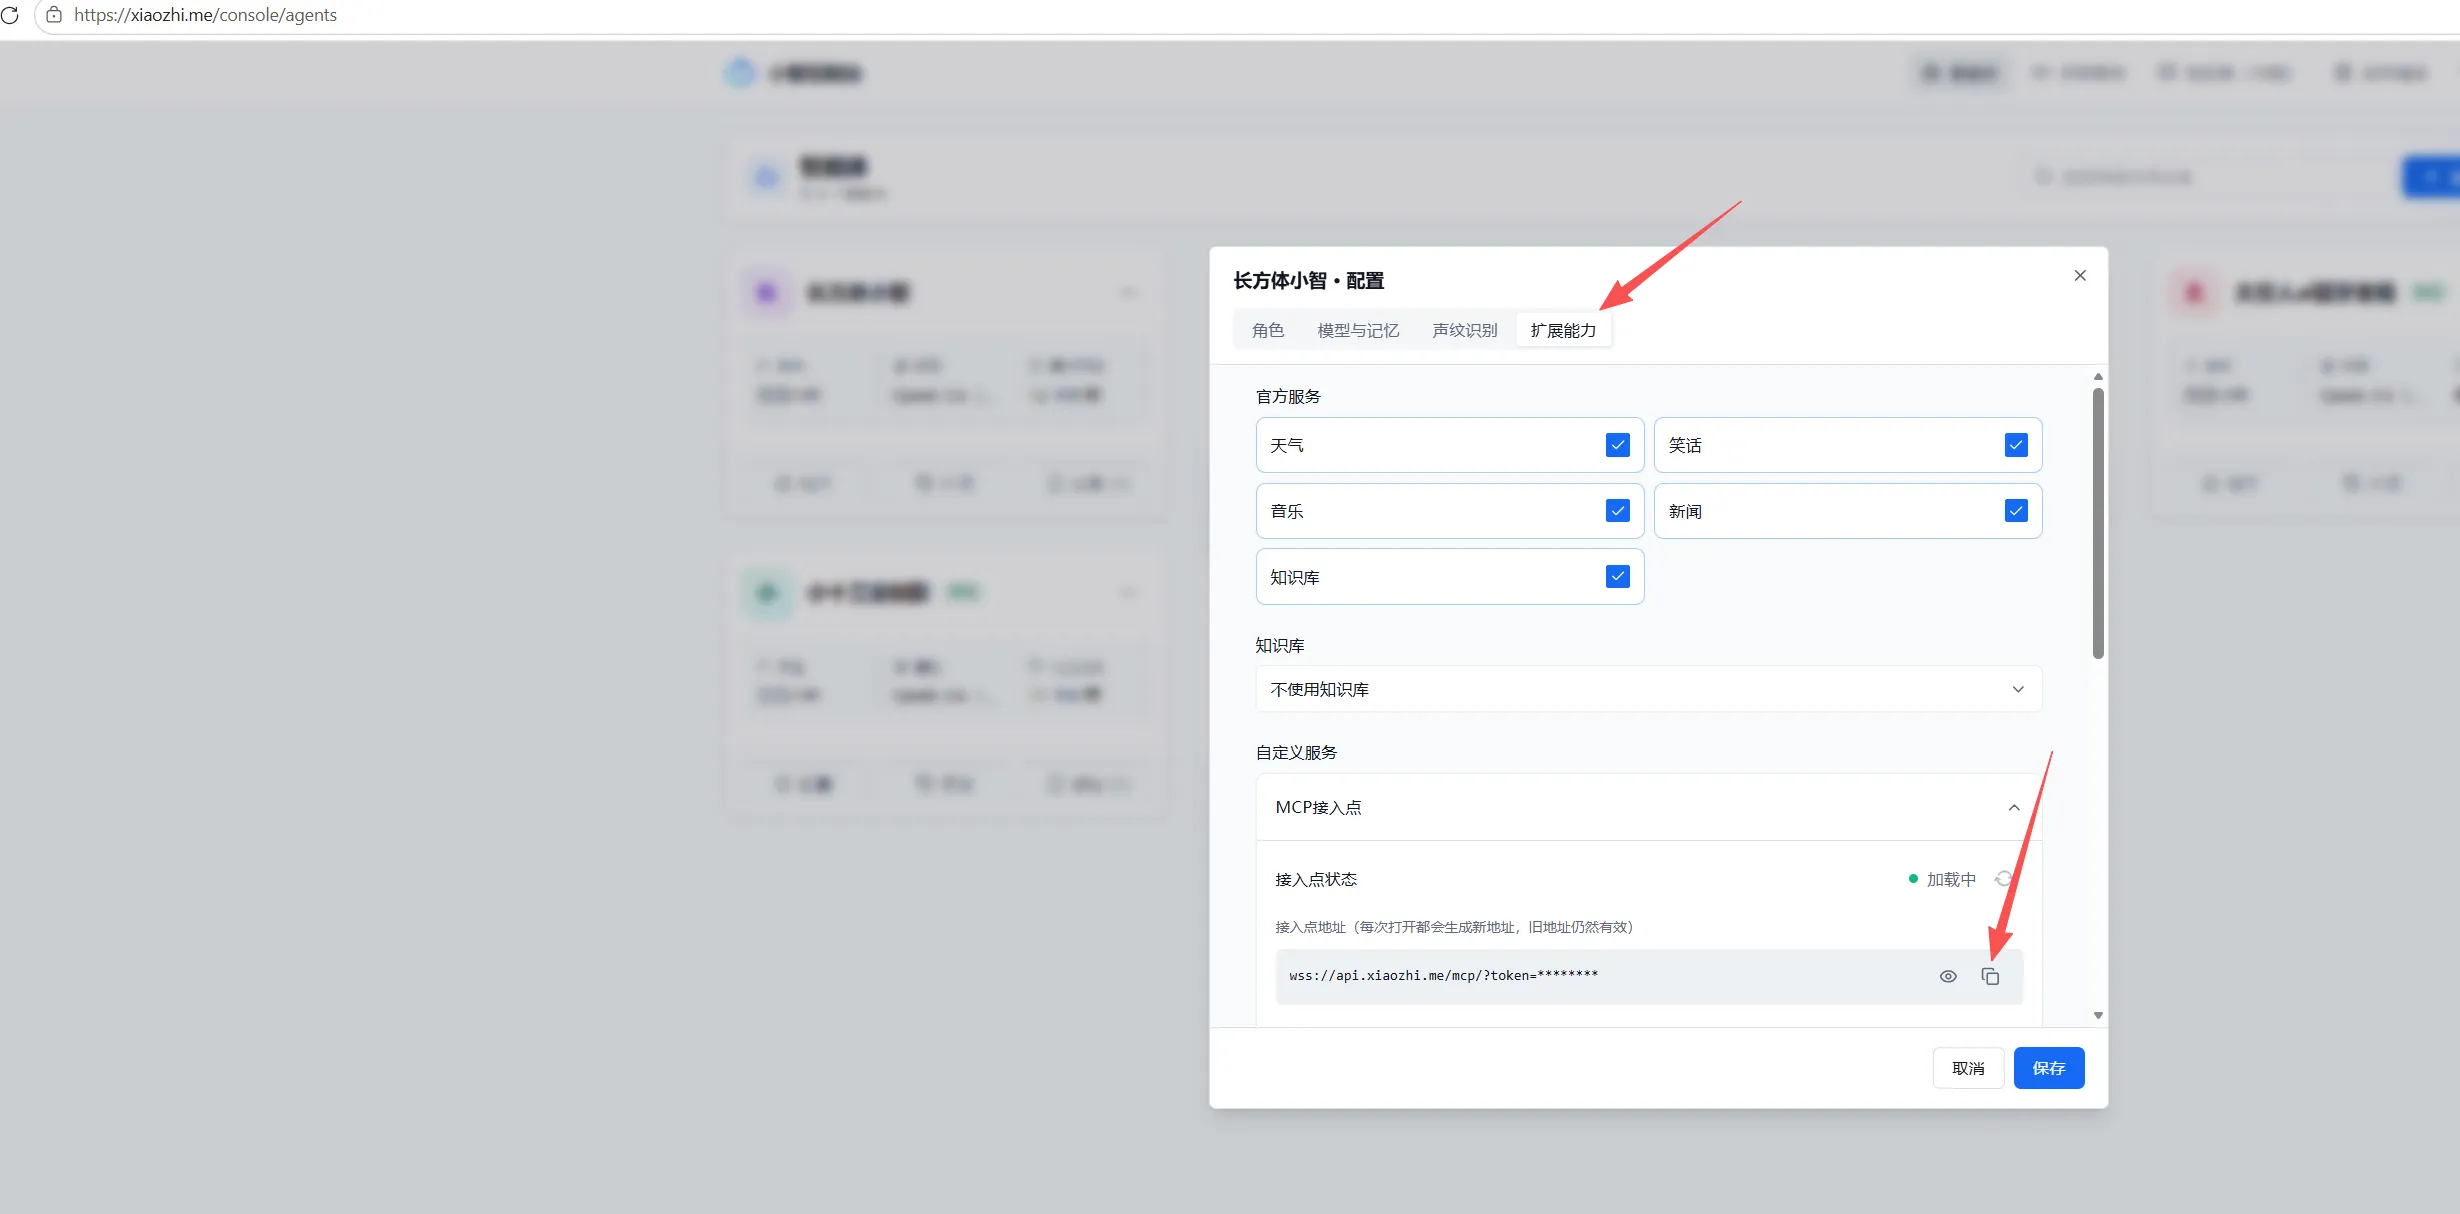The image size is (2460, 1214).
Task: Click the wss endpoint address field
Action: (x=1648, y=976)
